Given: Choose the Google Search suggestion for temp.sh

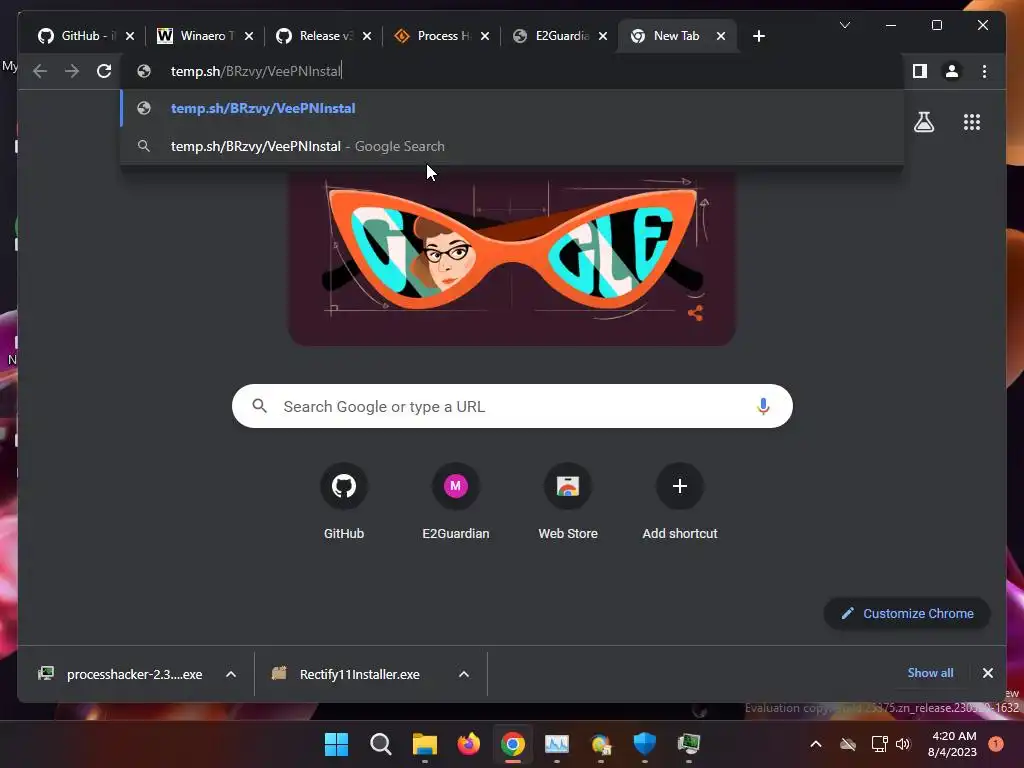Looking at the screenshot, I should (512, 146).
